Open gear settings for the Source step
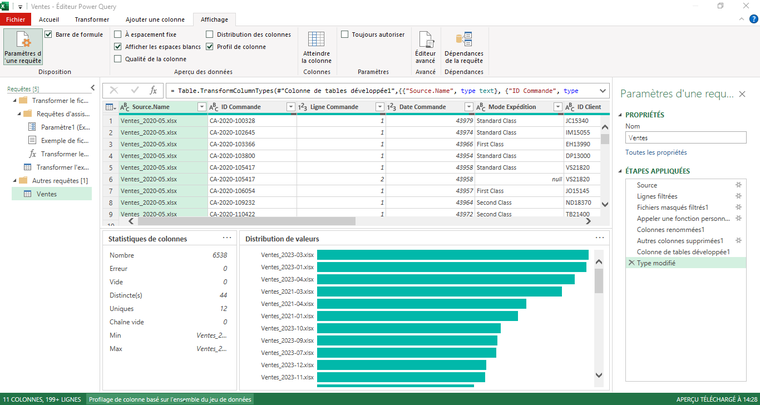The image size is (760, 405). point(739,185)
